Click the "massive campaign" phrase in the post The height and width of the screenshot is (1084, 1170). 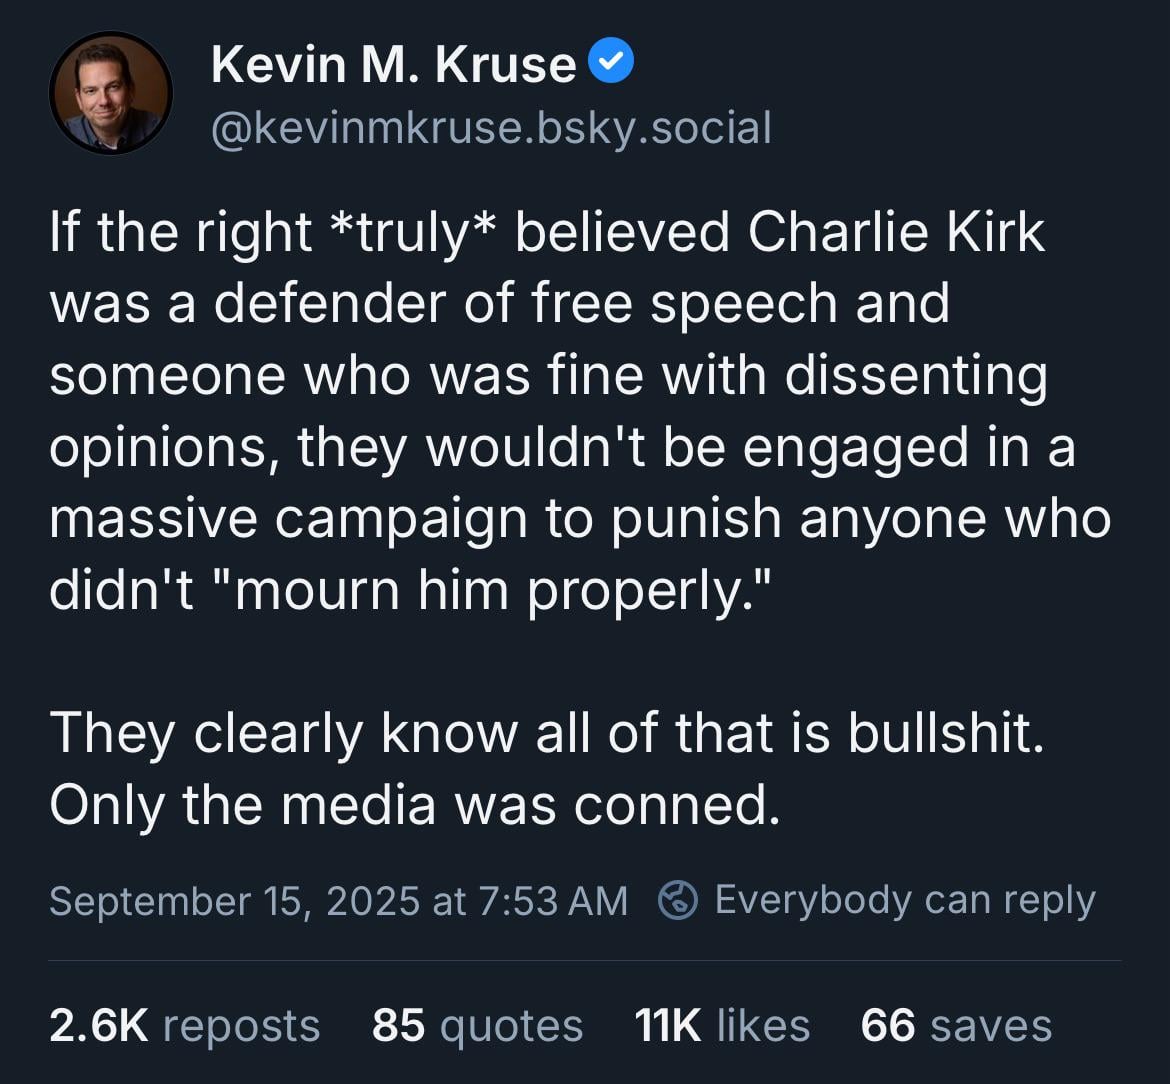click(x=288, y=520)
